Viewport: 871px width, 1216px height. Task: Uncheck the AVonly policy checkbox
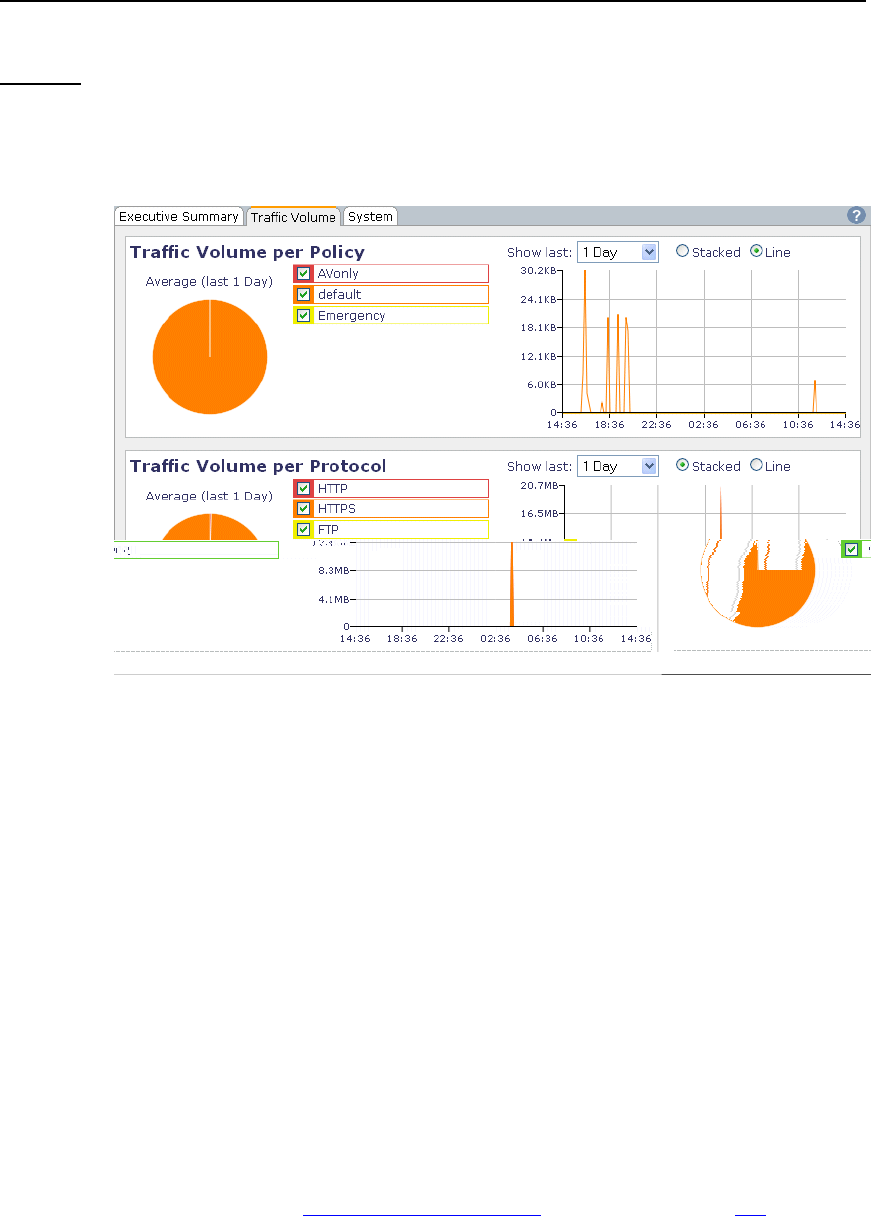(303, 273)
